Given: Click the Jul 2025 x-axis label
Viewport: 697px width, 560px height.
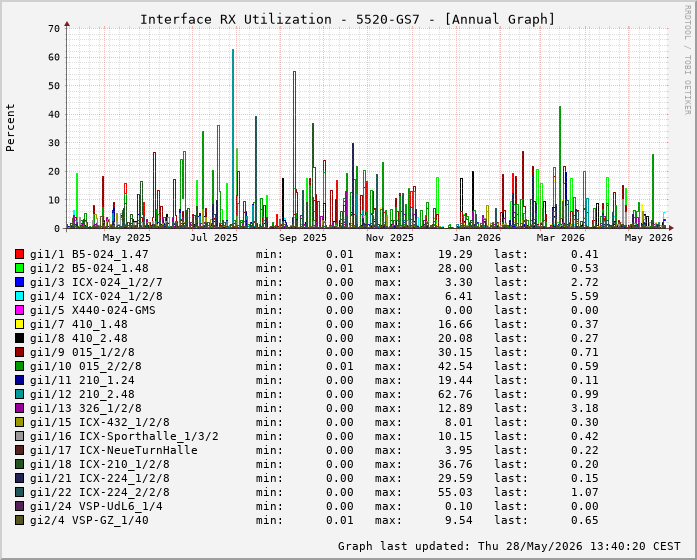Looking at the screenshot, I should [214, 238].
